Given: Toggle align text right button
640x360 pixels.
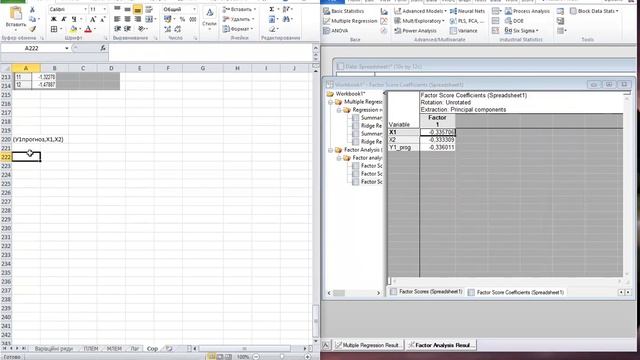Looking at the screenshot, I should (x=138, y=19).
